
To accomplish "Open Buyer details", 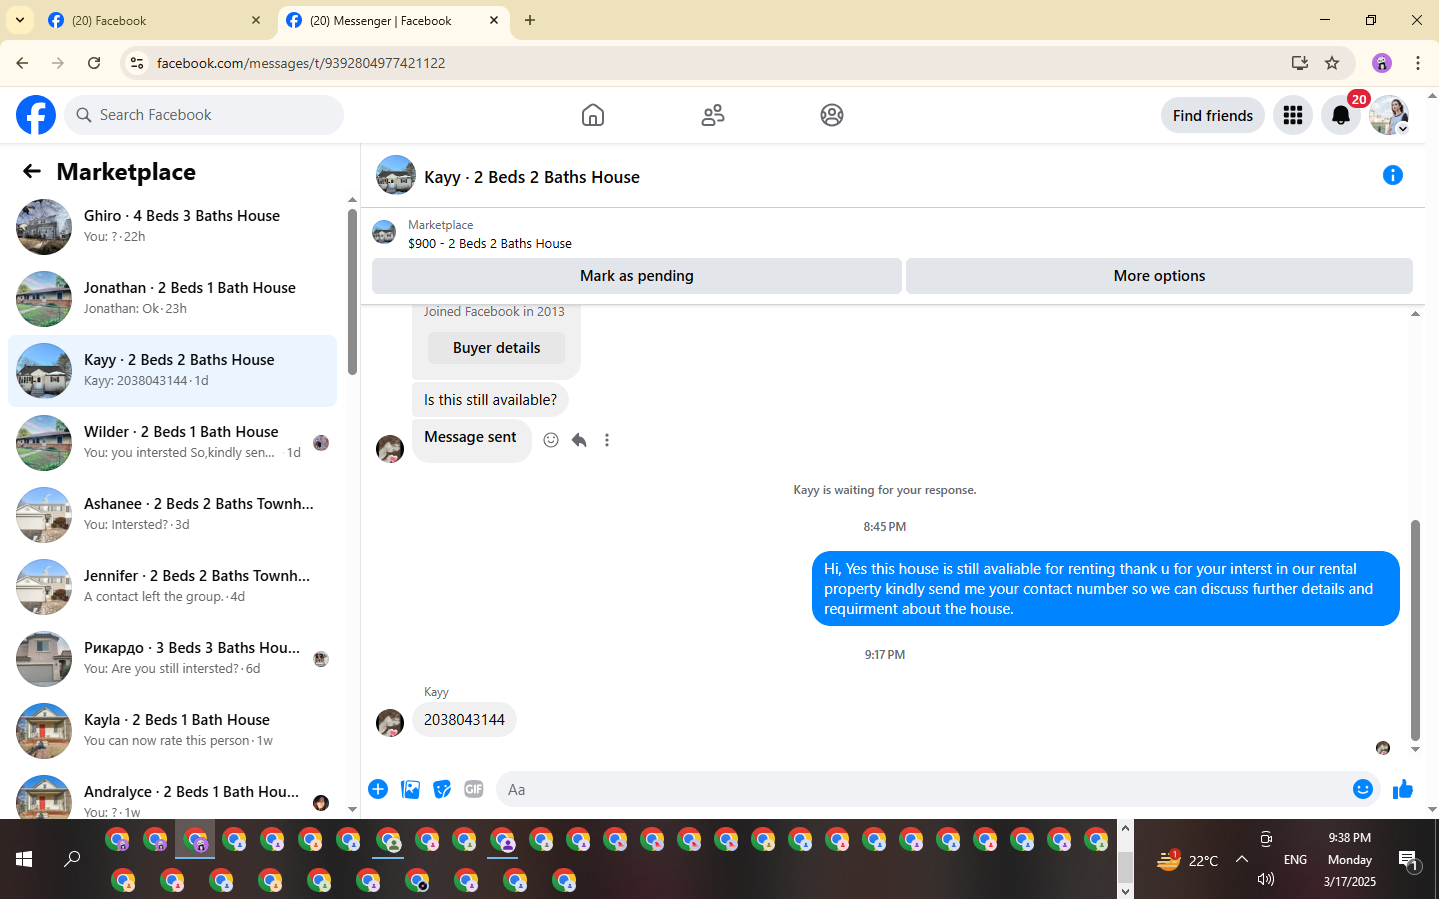I will tap(496, 348).
